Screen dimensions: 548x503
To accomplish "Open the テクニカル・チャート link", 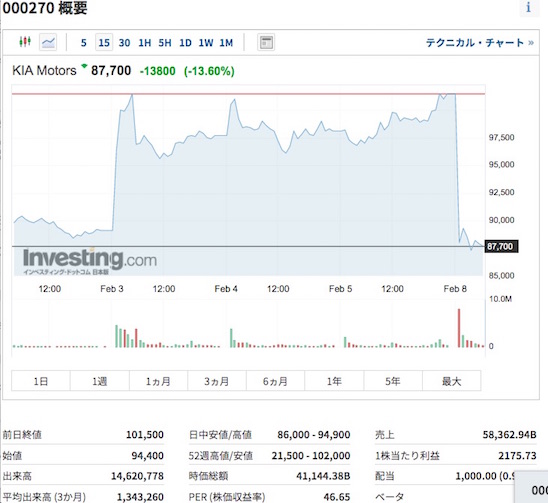I will [480, 43].
